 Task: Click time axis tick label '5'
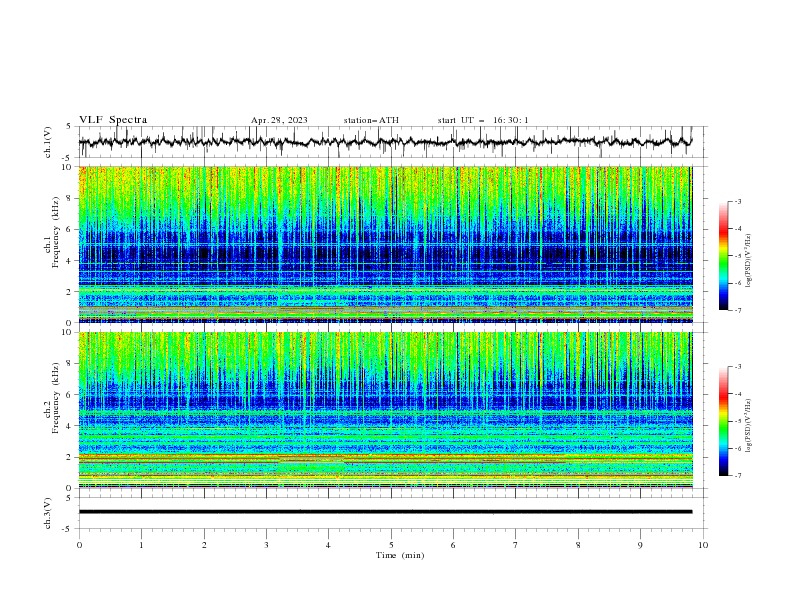click(x=391, y=545)
